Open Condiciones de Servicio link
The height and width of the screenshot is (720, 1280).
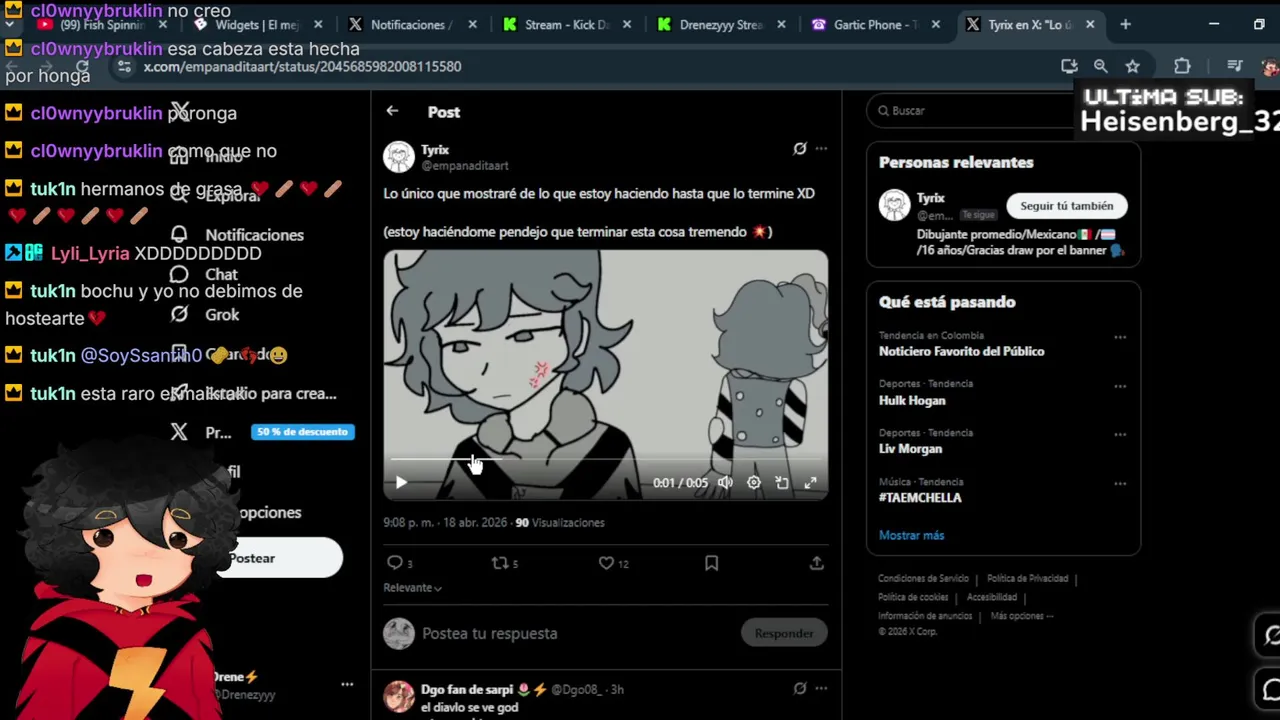pyautogui.click(x=923, y=579)
